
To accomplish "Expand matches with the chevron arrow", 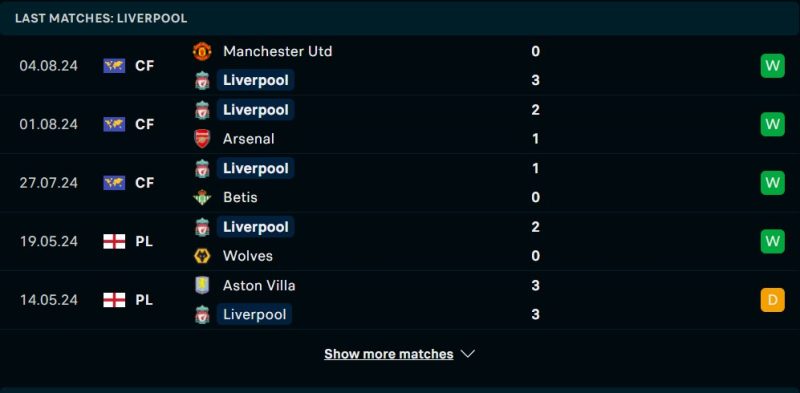I will tap(468, 354).
